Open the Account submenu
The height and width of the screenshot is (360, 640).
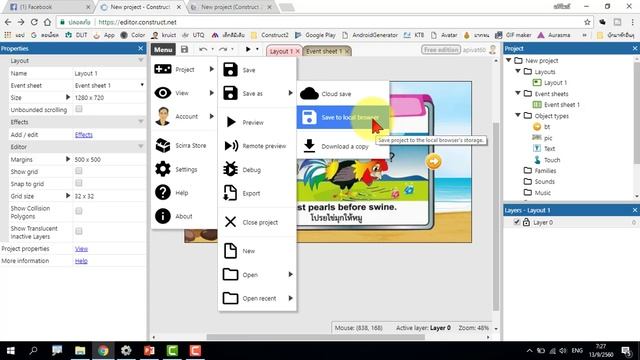tap(184, 116)
